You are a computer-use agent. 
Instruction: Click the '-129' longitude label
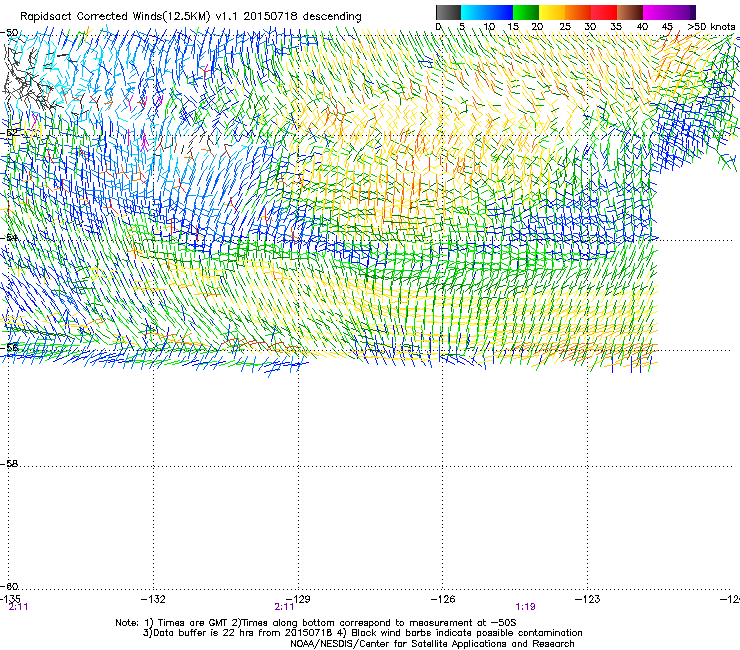click(298, 599)
